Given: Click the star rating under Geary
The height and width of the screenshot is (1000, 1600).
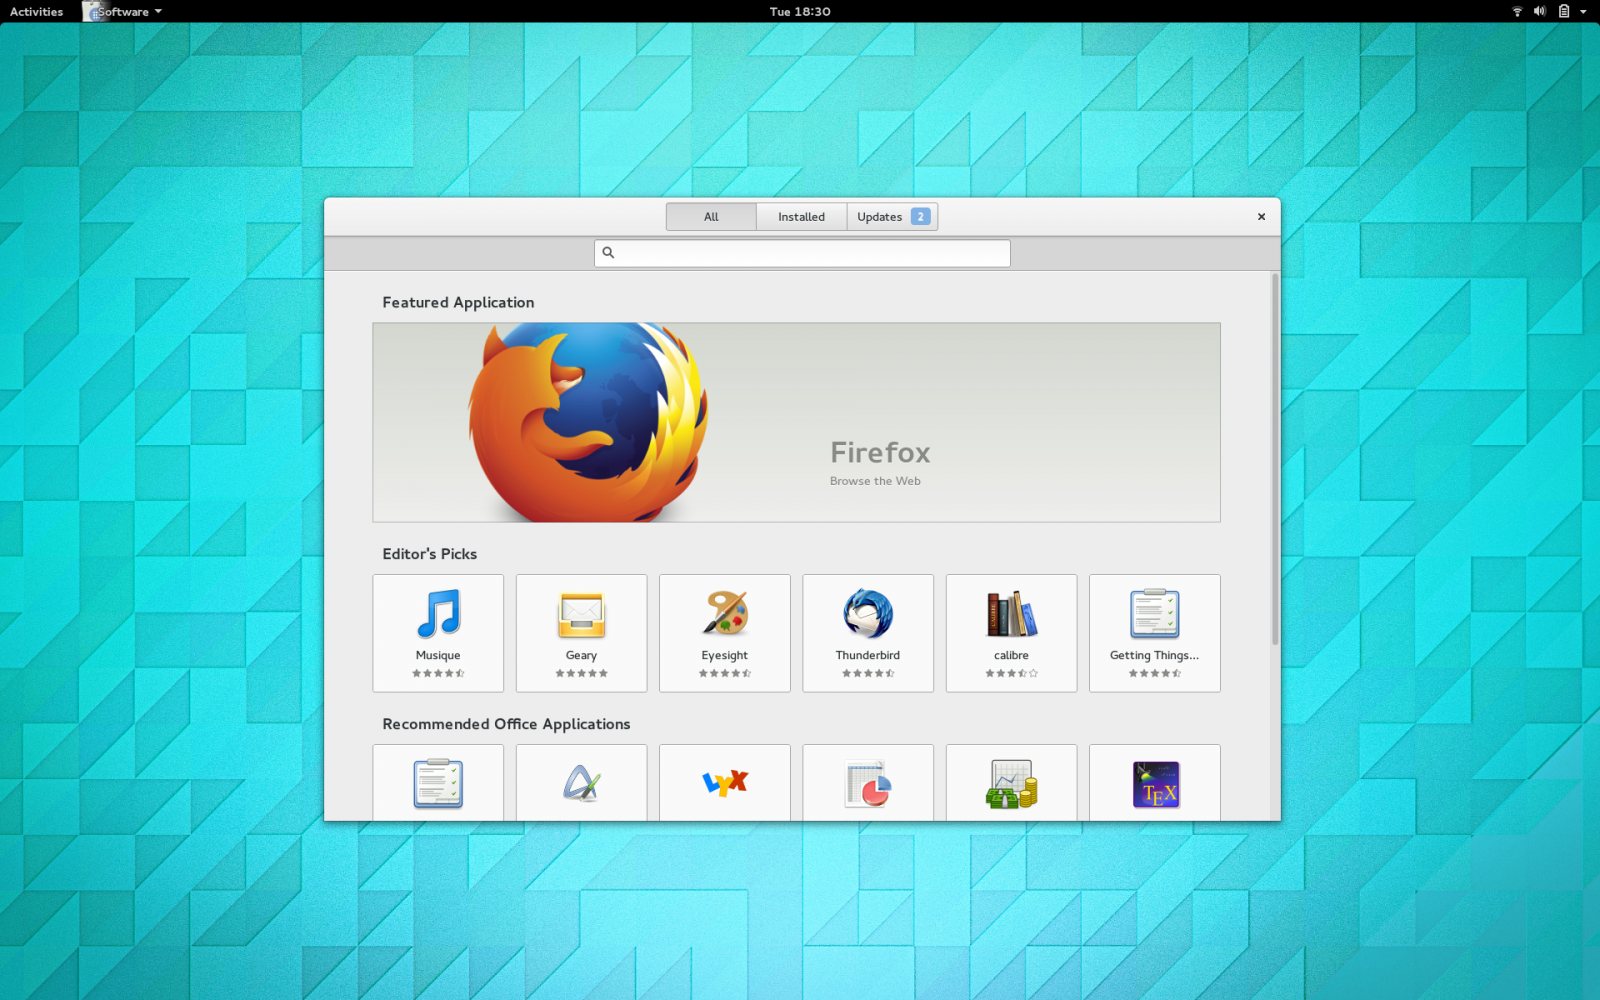Looking at the screenshot, I should tap(581, 673).
